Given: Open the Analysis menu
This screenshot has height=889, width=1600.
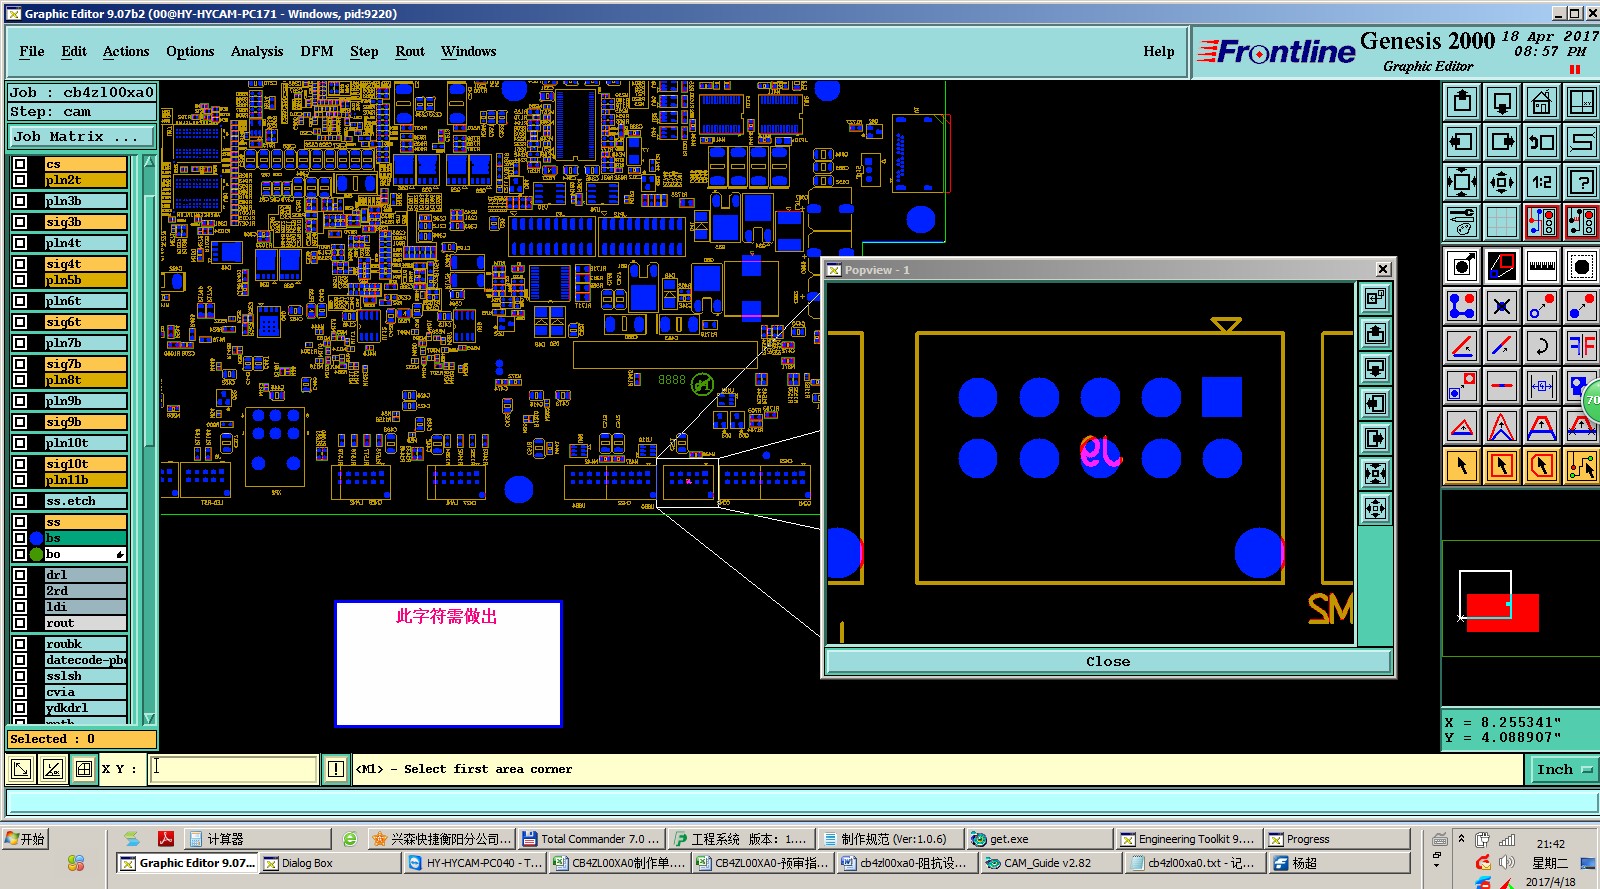Looking at the screenshot, I should pyautogui.click(x=257, y=51).
